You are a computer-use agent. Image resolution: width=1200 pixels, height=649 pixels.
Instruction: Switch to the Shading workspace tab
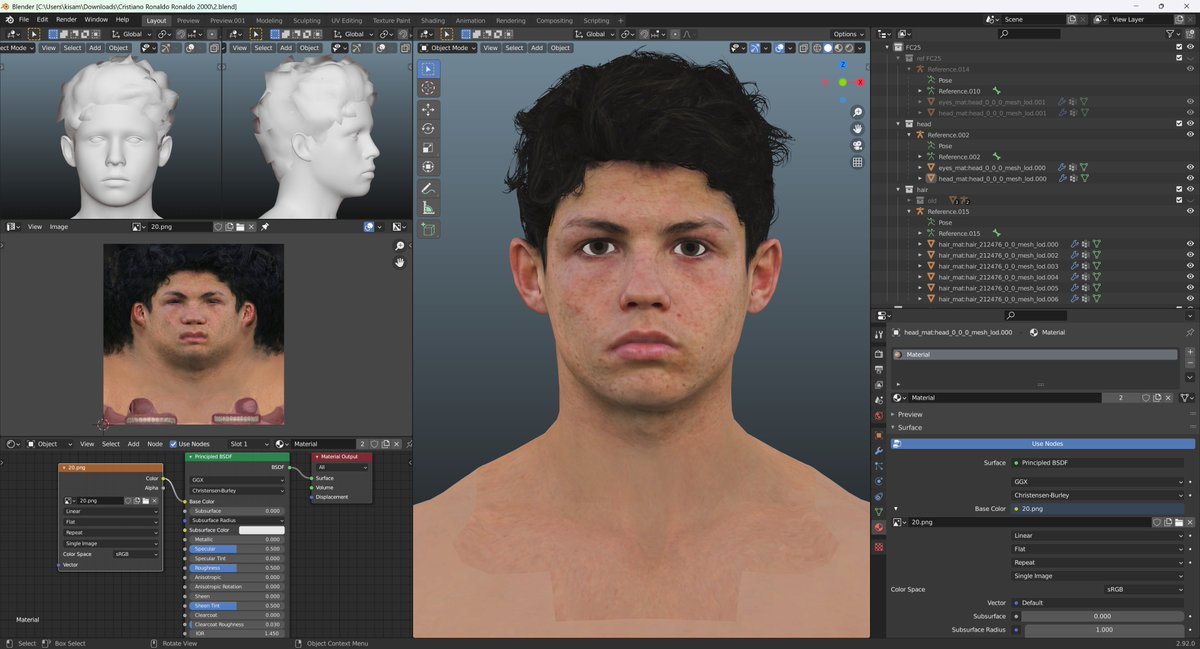(x=433, y=20)
